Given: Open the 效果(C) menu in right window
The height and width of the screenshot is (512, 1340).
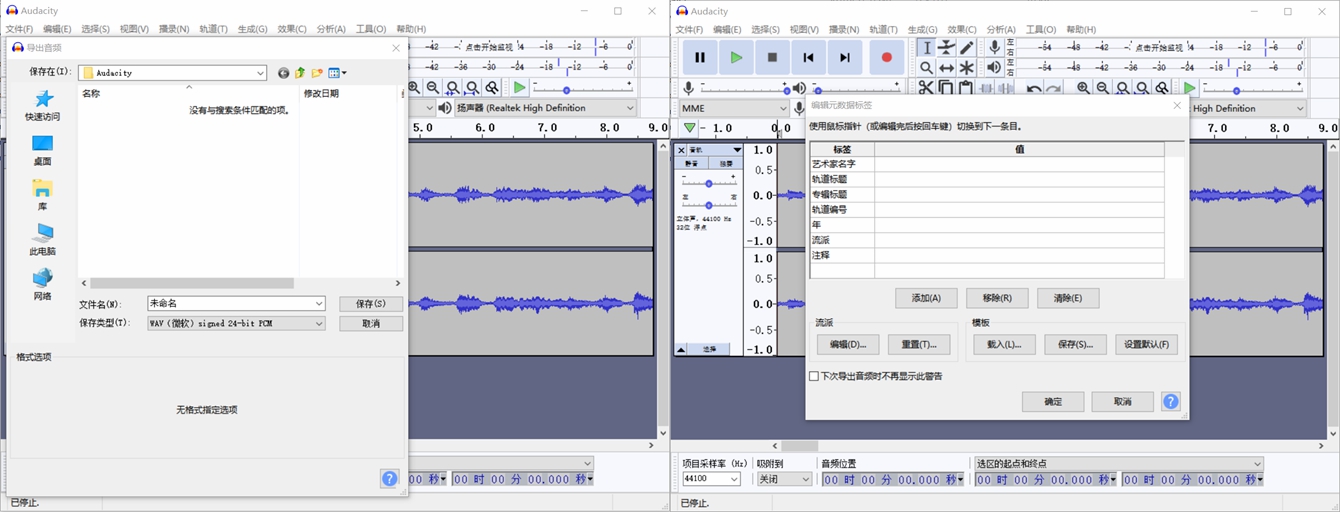Looking at the screenshot, I should [961, 29].
